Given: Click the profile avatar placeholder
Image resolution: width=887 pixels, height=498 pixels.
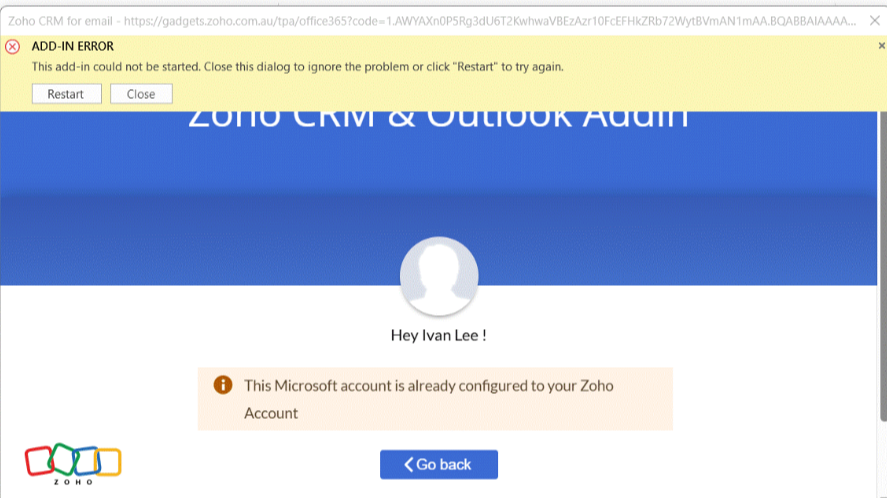Looking at the screenshot, I should (439, 276).
